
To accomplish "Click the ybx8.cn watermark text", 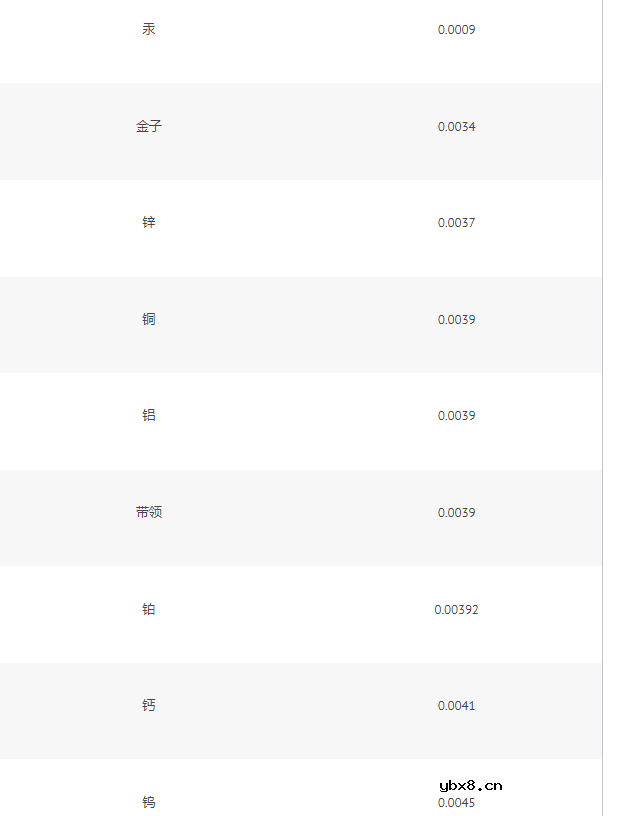I will coord(470,785).
